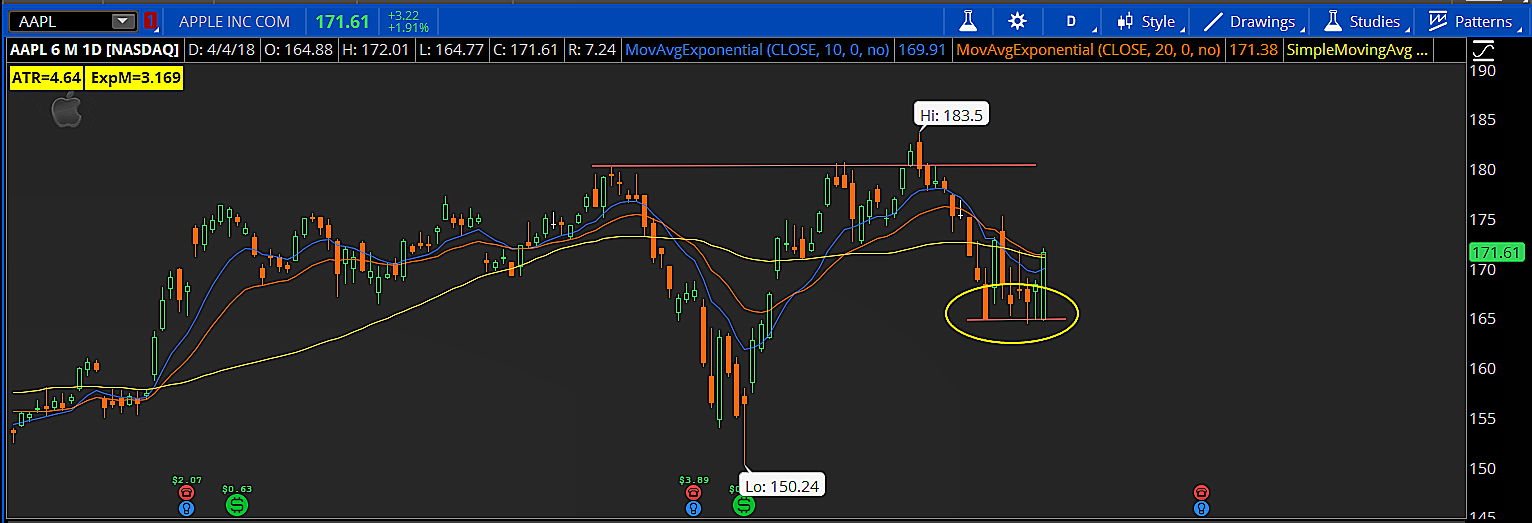Click the Hi: 183.5 price bubble
The image size is (1532, 523).
[x=953, y=115]
